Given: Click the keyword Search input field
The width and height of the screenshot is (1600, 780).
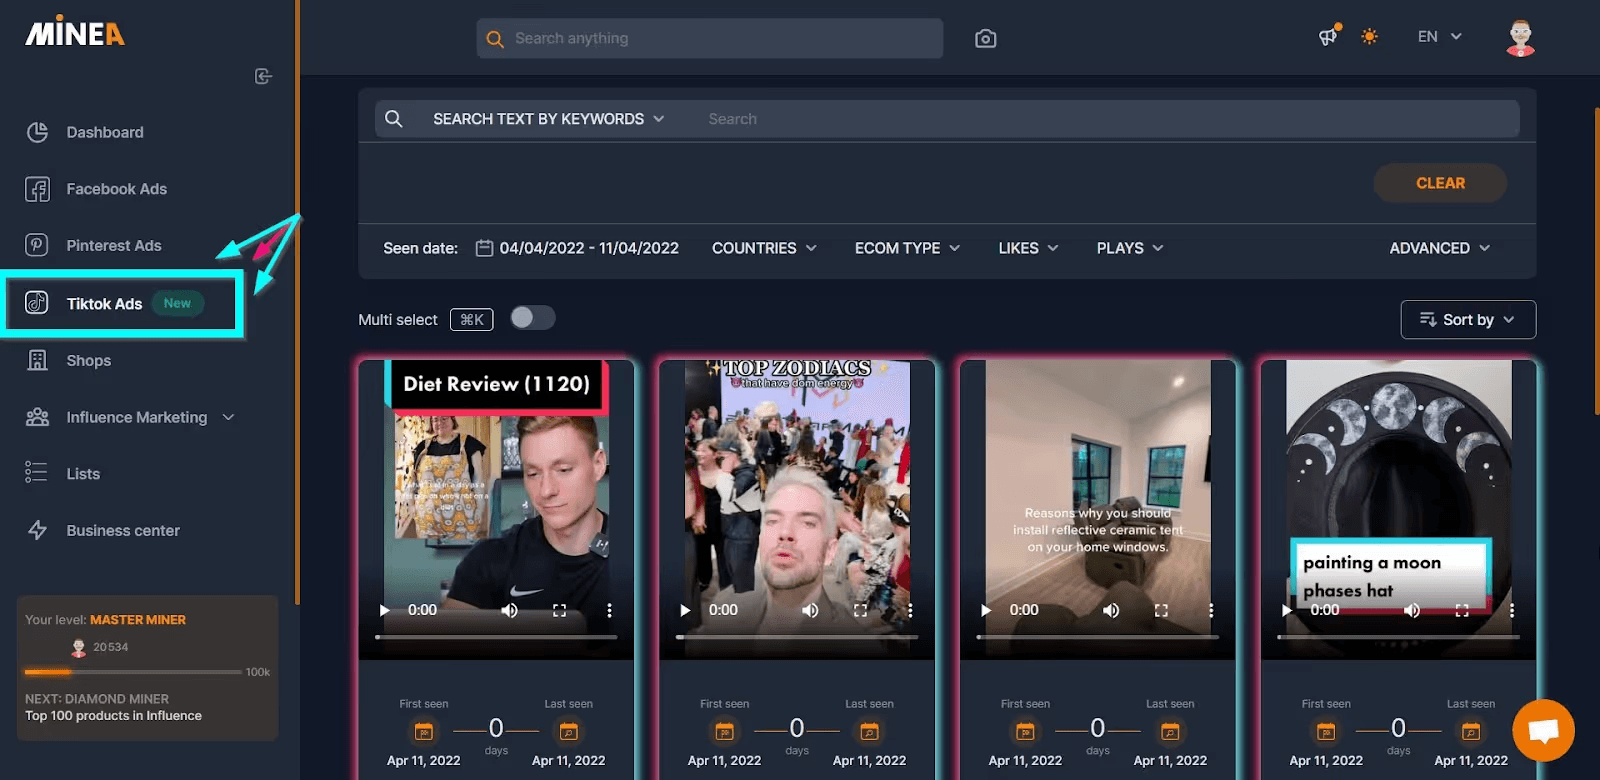Looking at the screenshot, I should tap(1108, 118).
